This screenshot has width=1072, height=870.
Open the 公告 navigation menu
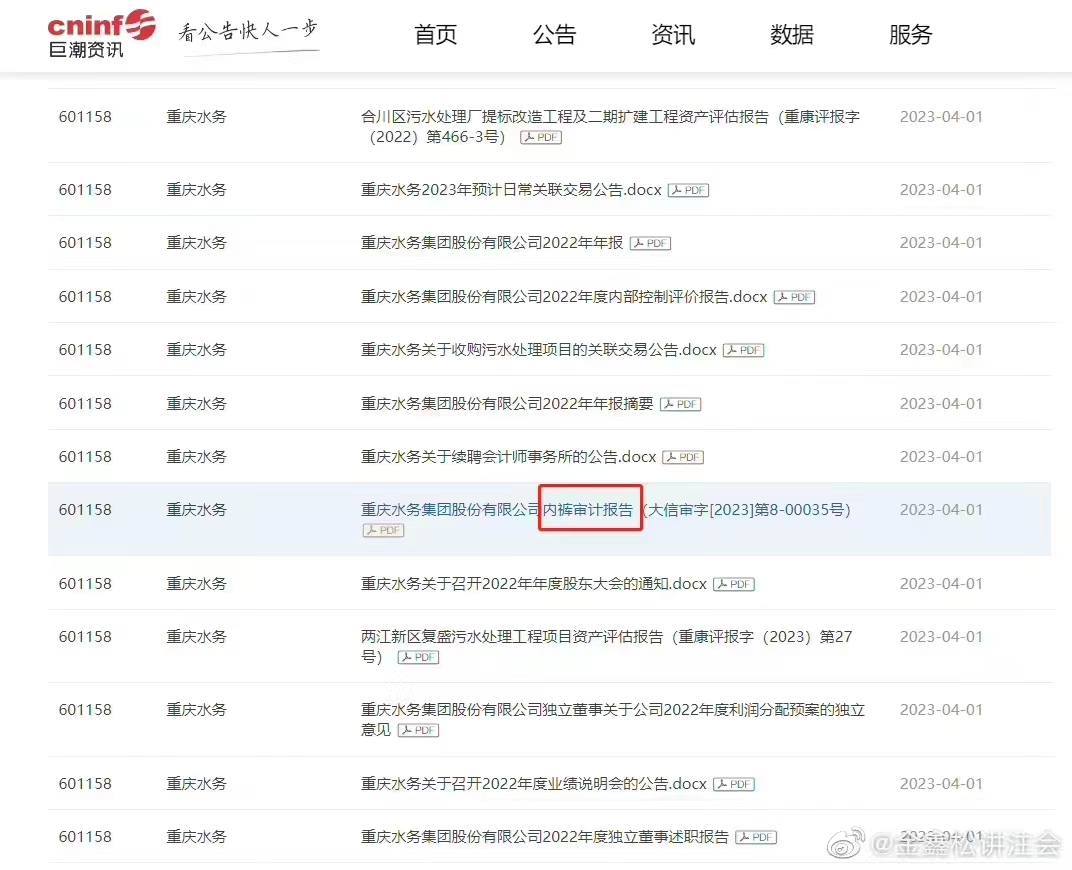pos(554,35)
